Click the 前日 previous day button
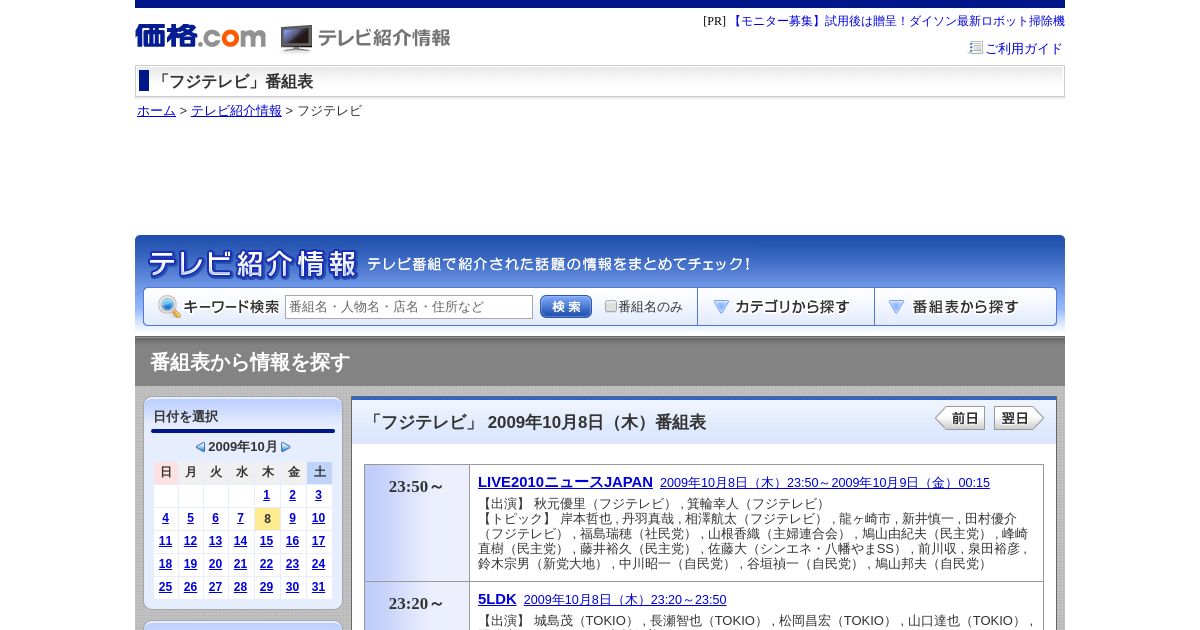The image size is (1200, 630). point(960,418)
